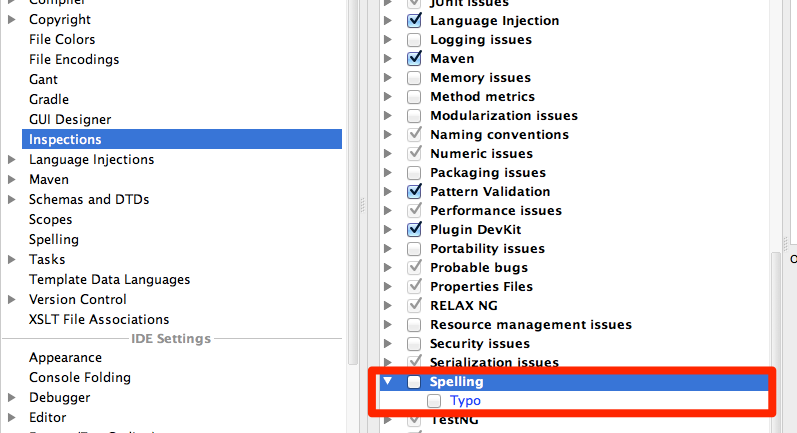797x433 pixels.
Task: Collapse the Spelling inspection group
Action: 389,382
